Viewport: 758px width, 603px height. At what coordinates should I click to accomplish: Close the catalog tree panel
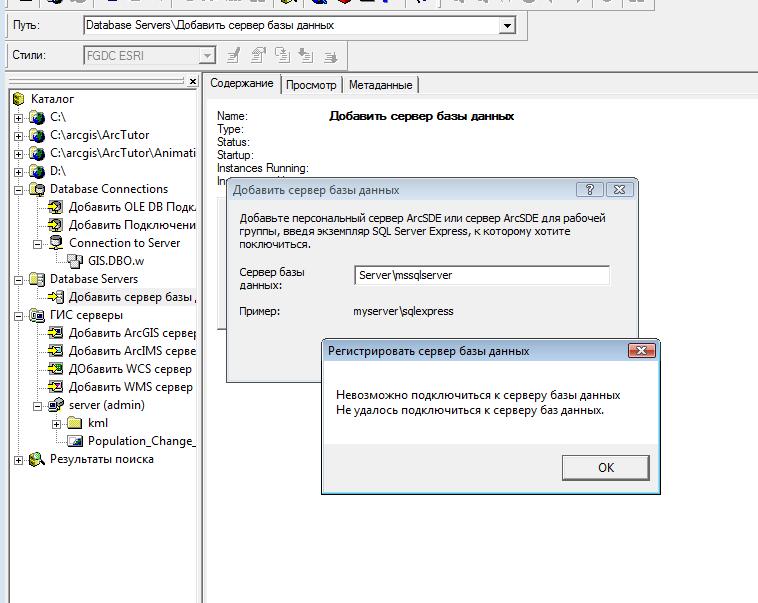pos(192,81)
